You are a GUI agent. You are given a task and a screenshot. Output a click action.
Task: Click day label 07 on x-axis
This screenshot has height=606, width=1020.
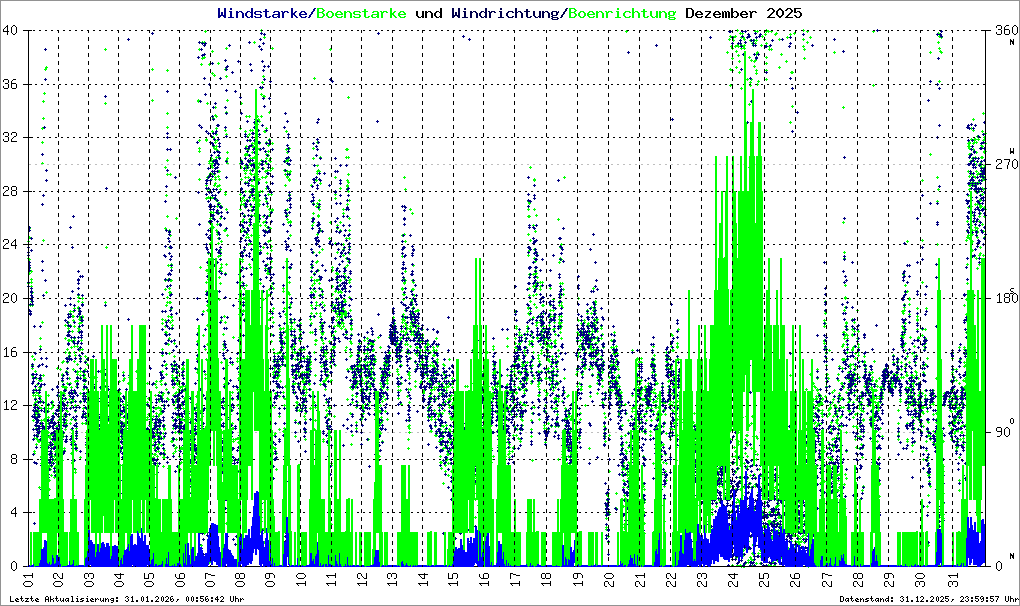click(210, 579)
